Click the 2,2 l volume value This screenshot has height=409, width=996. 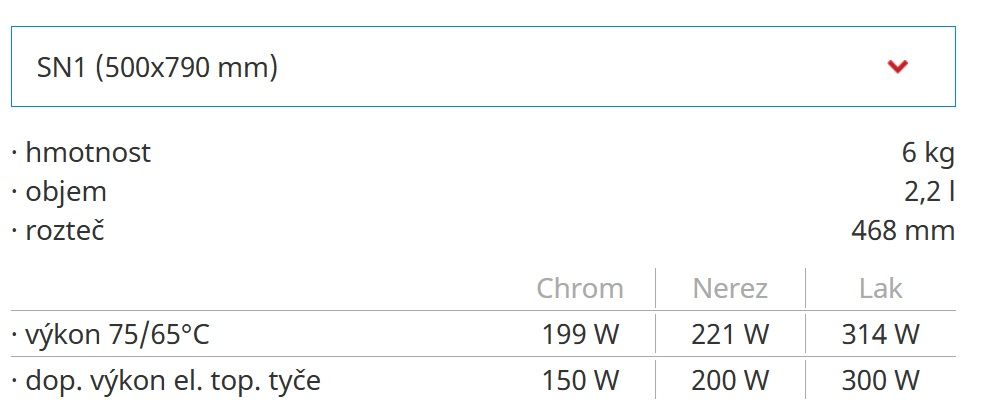click(x=929, y=192)
